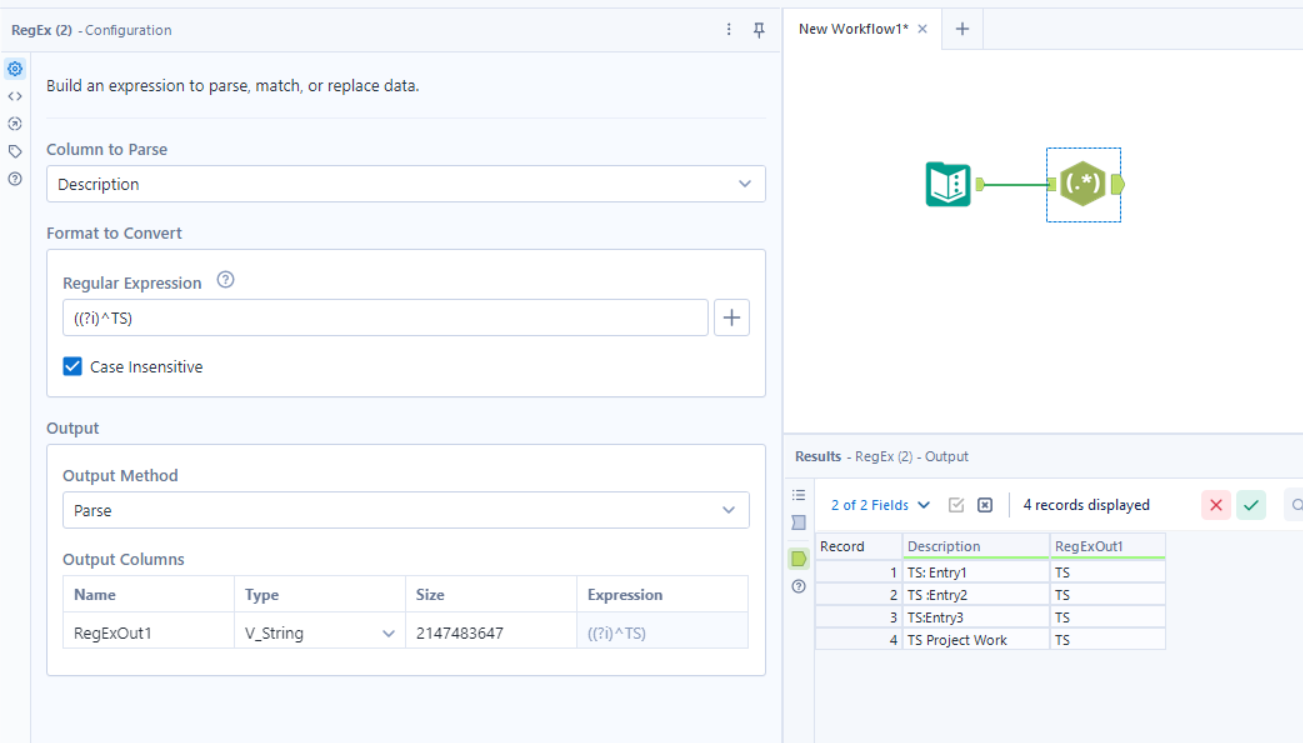The height and width of the screenshot is (743, 1303).
Task: Click the green output anchor icon in Results panel
Action: coord(798,558)
